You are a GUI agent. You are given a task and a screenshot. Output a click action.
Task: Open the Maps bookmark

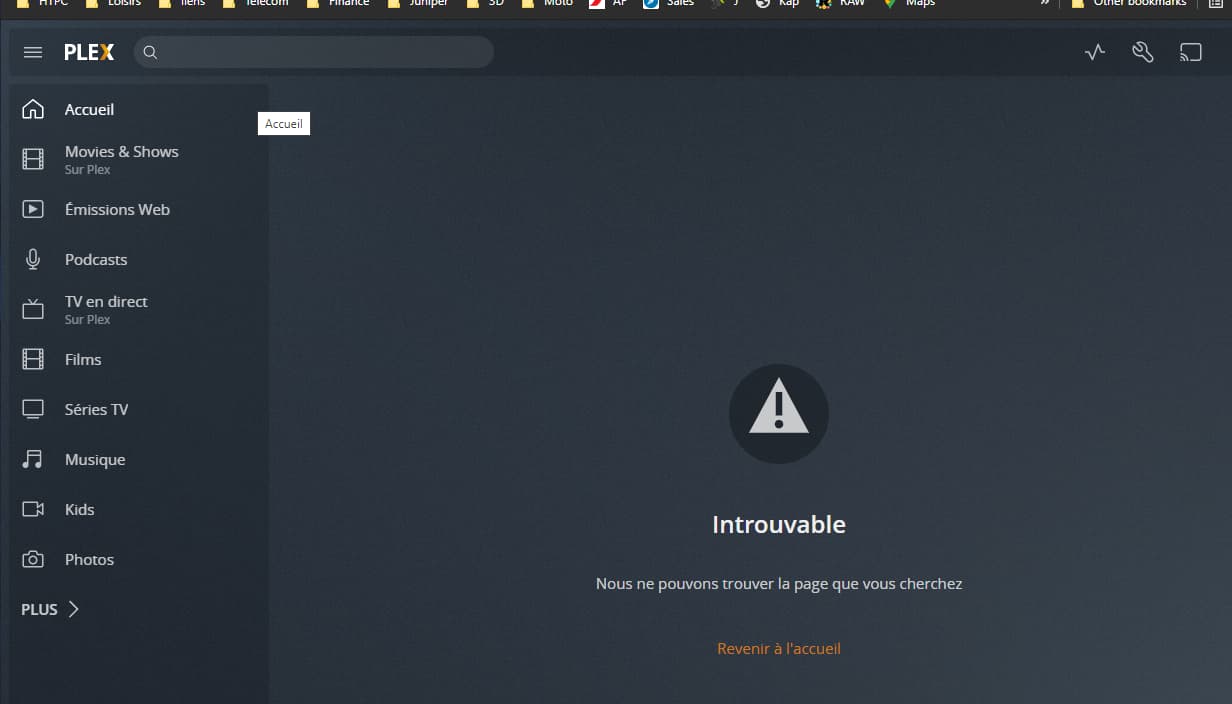pos(908,4)
